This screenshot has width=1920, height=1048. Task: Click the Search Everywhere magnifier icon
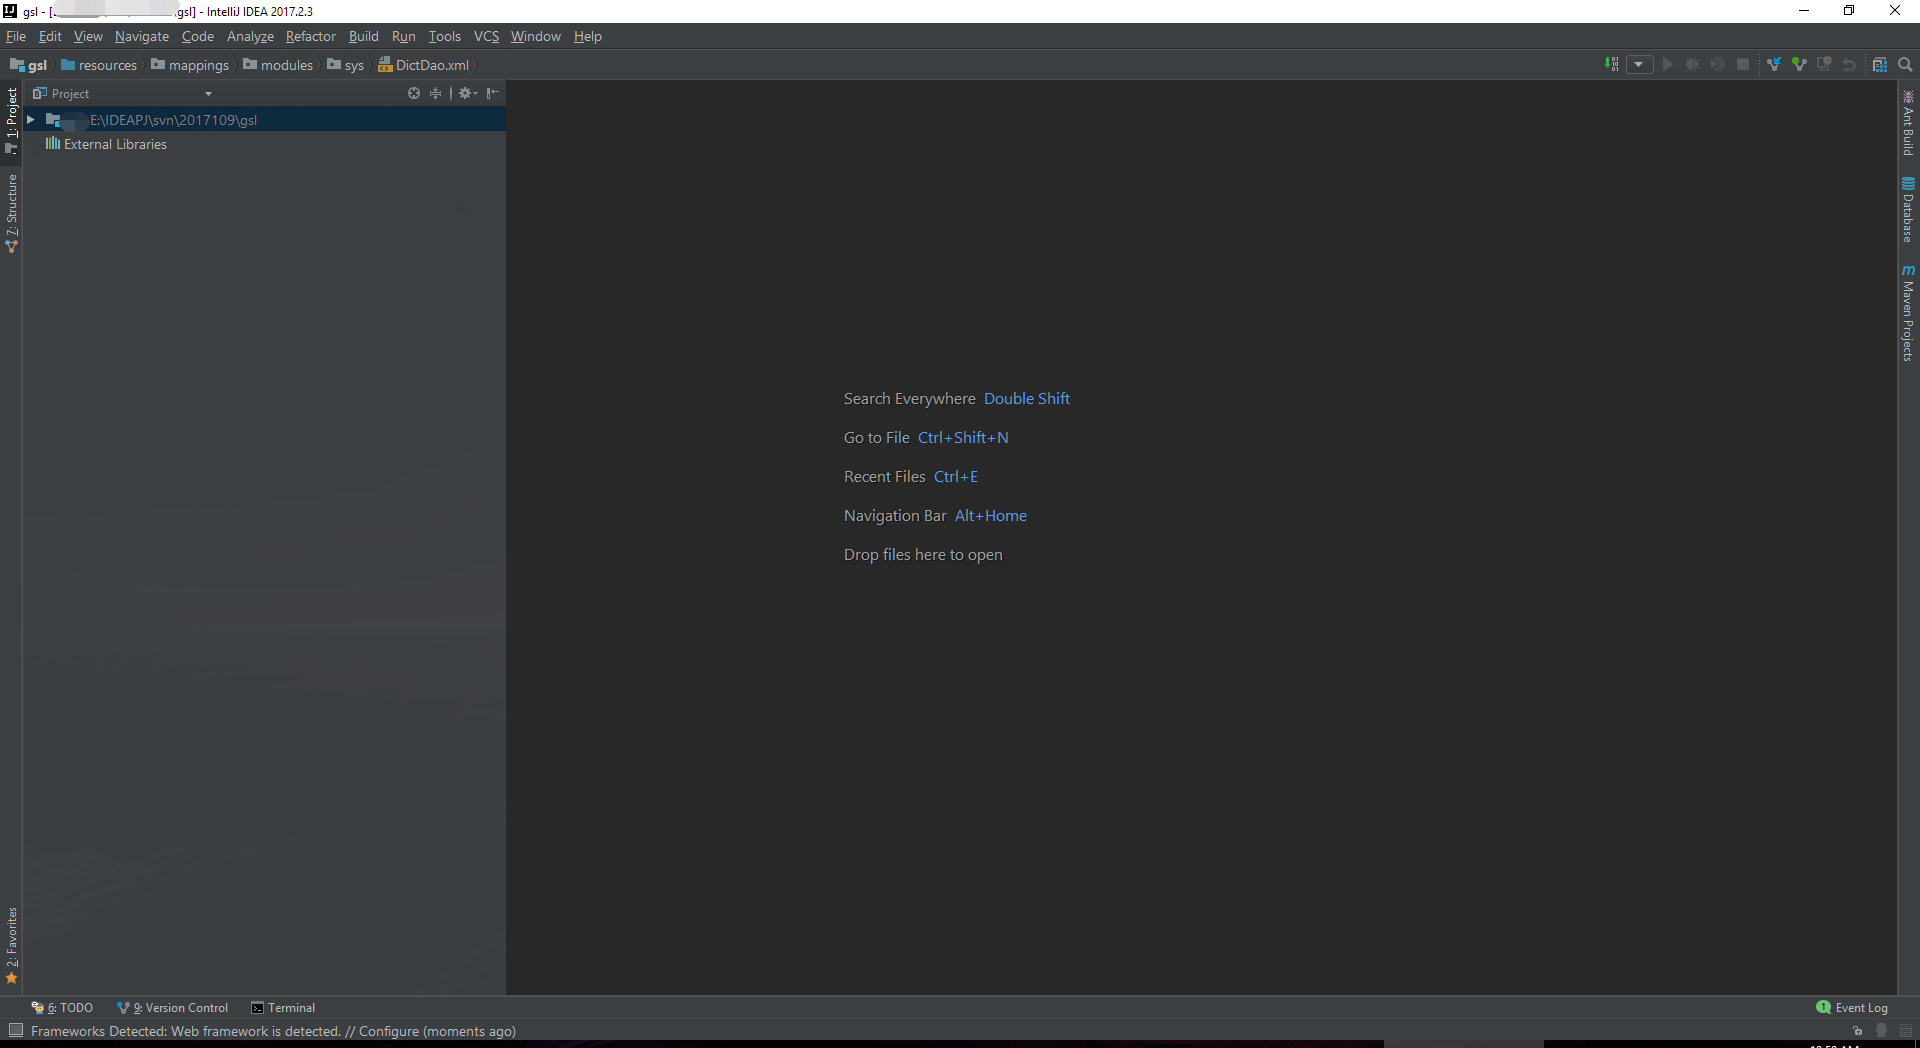(x=1905, y=64)
